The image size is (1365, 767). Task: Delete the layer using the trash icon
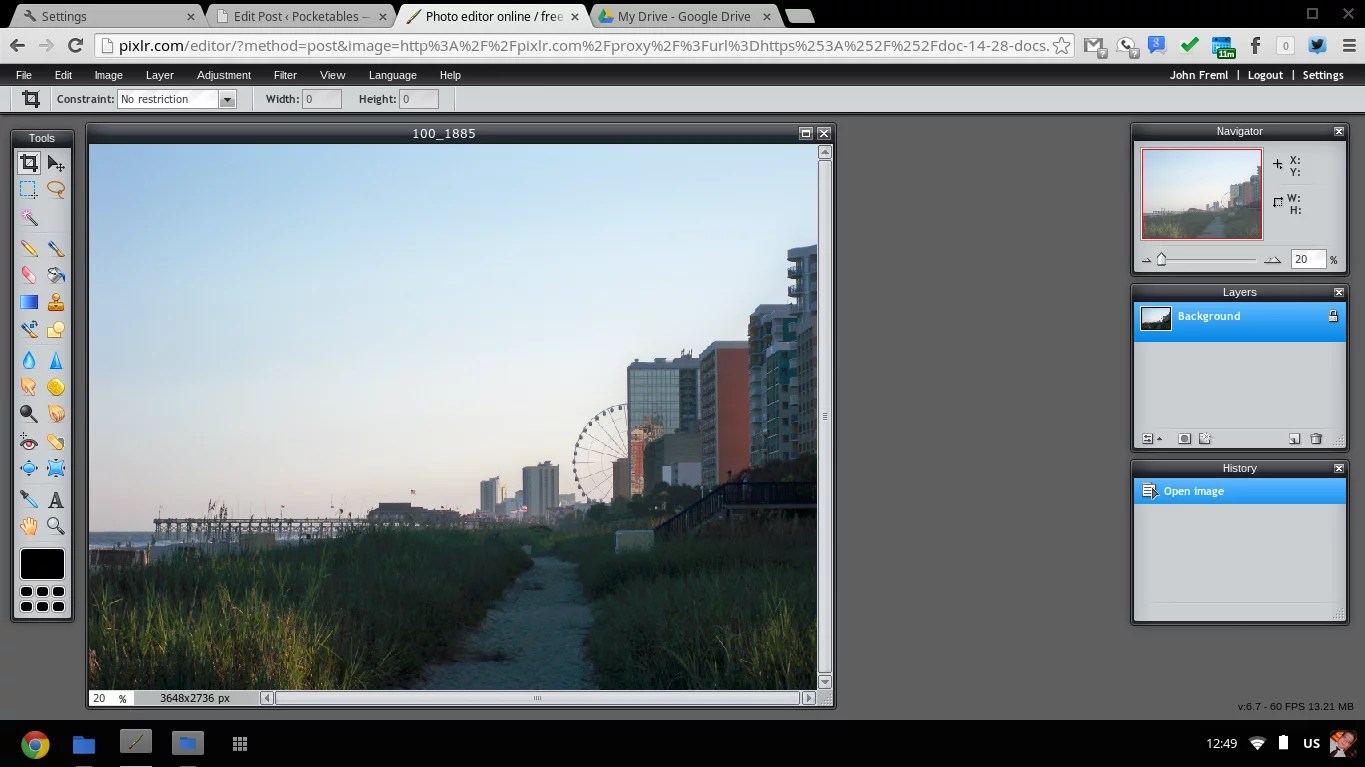1316,439
